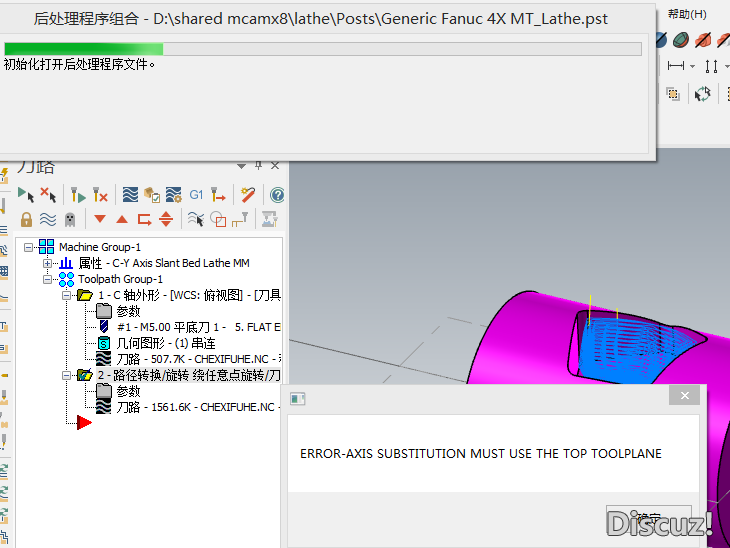
Task: Post selected operations G1 icon
Action: (x=196, y=195)
